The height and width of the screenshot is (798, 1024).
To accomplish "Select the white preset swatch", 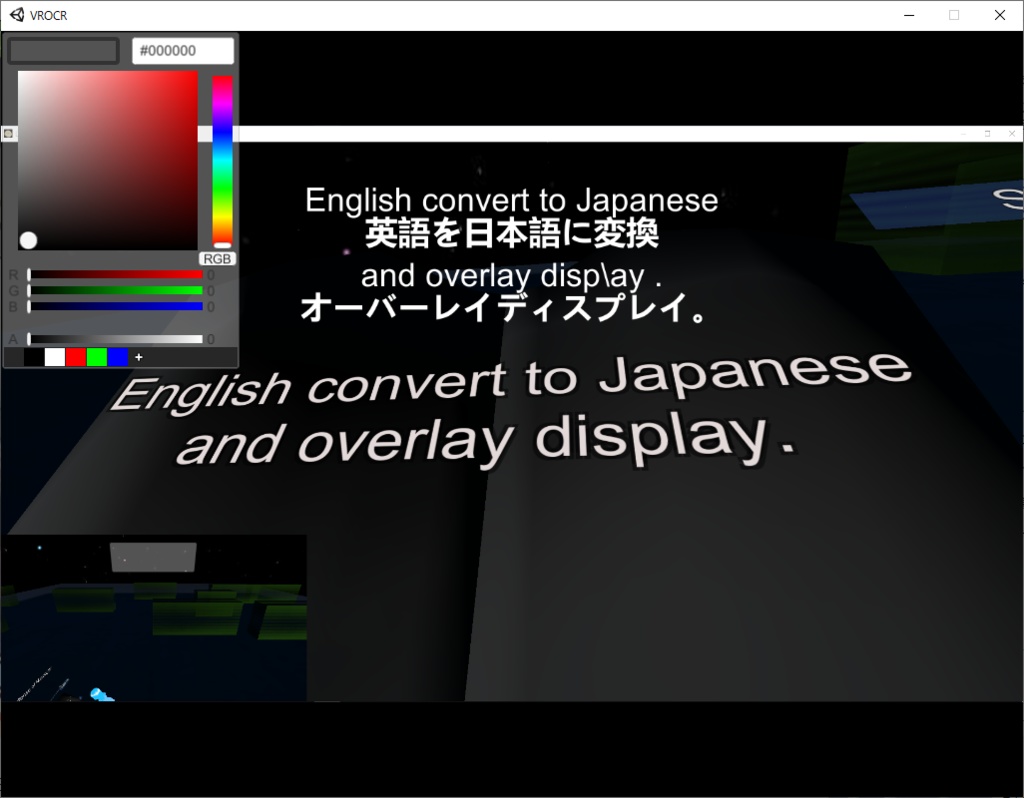I will [x=55, y=357].
